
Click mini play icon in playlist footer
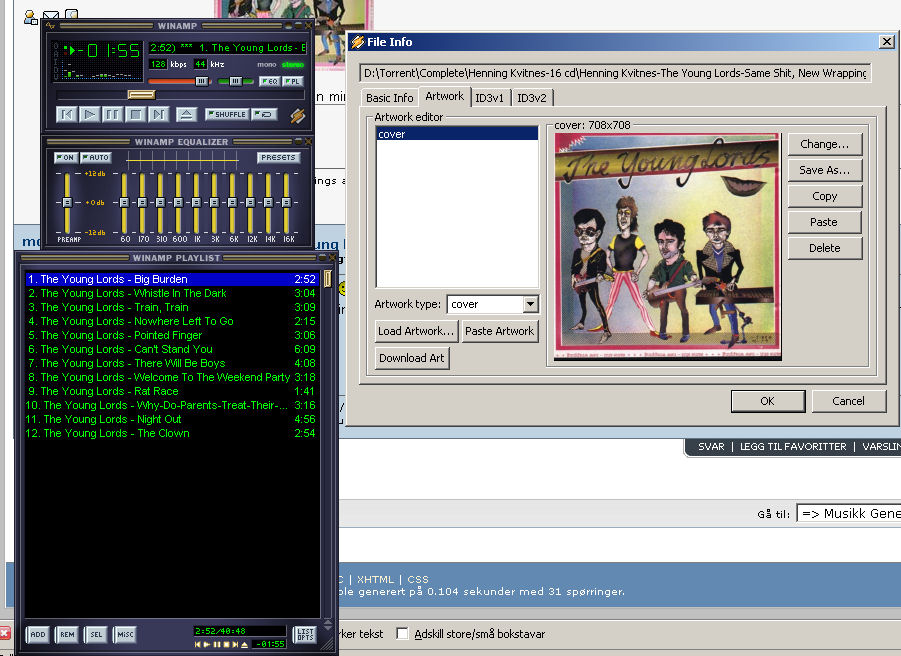[x=207, y=645]
